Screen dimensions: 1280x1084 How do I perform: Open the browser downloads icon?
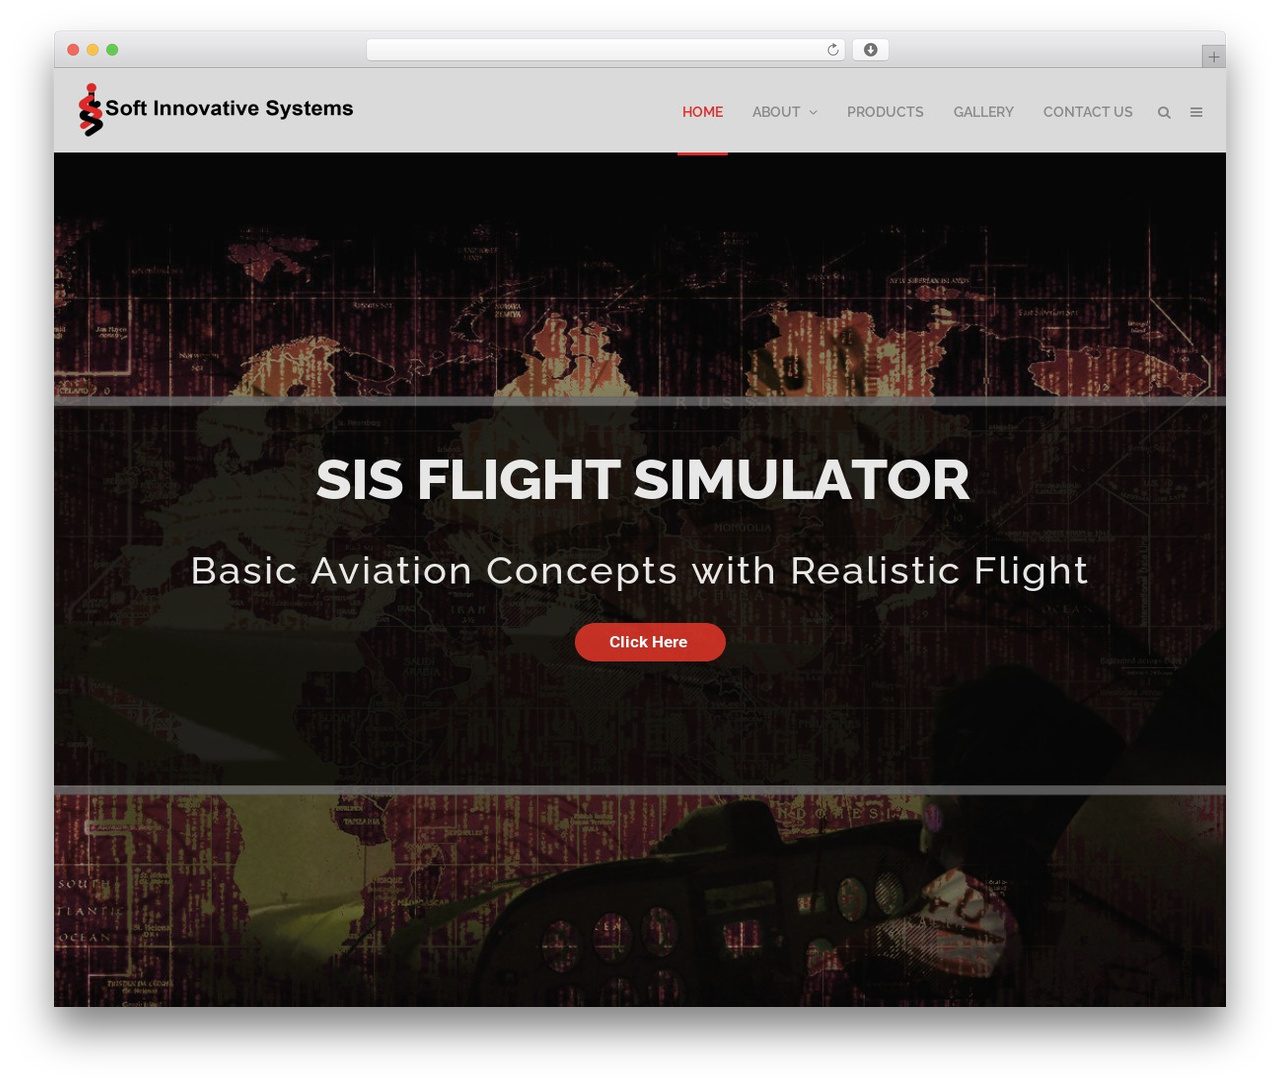tap(871, 50)
